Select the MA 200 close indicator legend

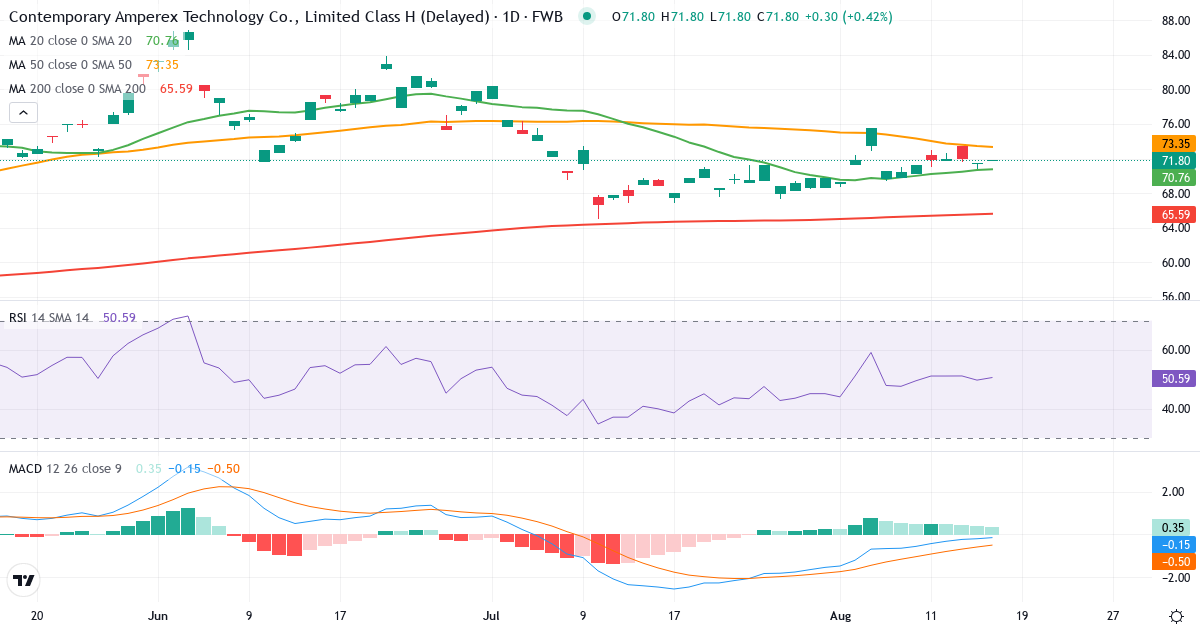coord(77,89)
